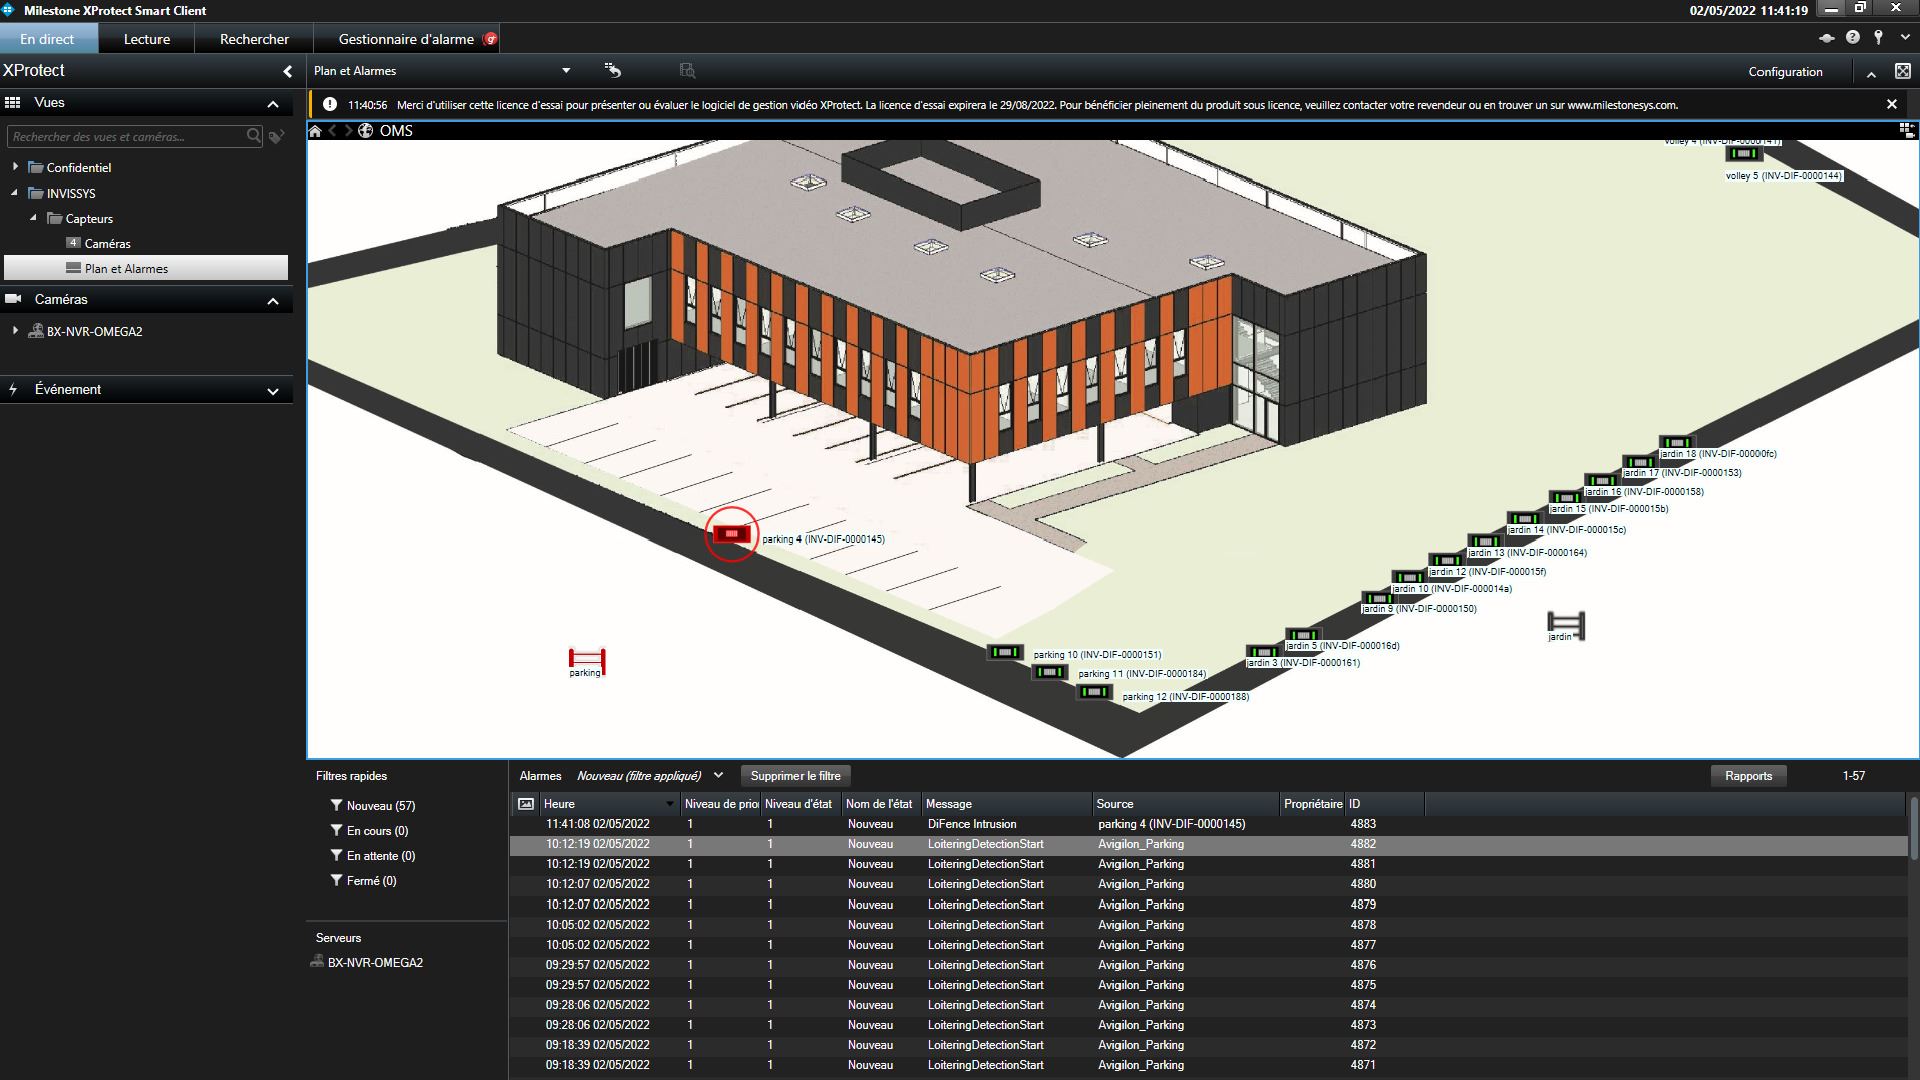The width and height of the screenshot is (1920, 1080).
Task: Click the jardin 3 sensor icon
Action: point(1262,652)
